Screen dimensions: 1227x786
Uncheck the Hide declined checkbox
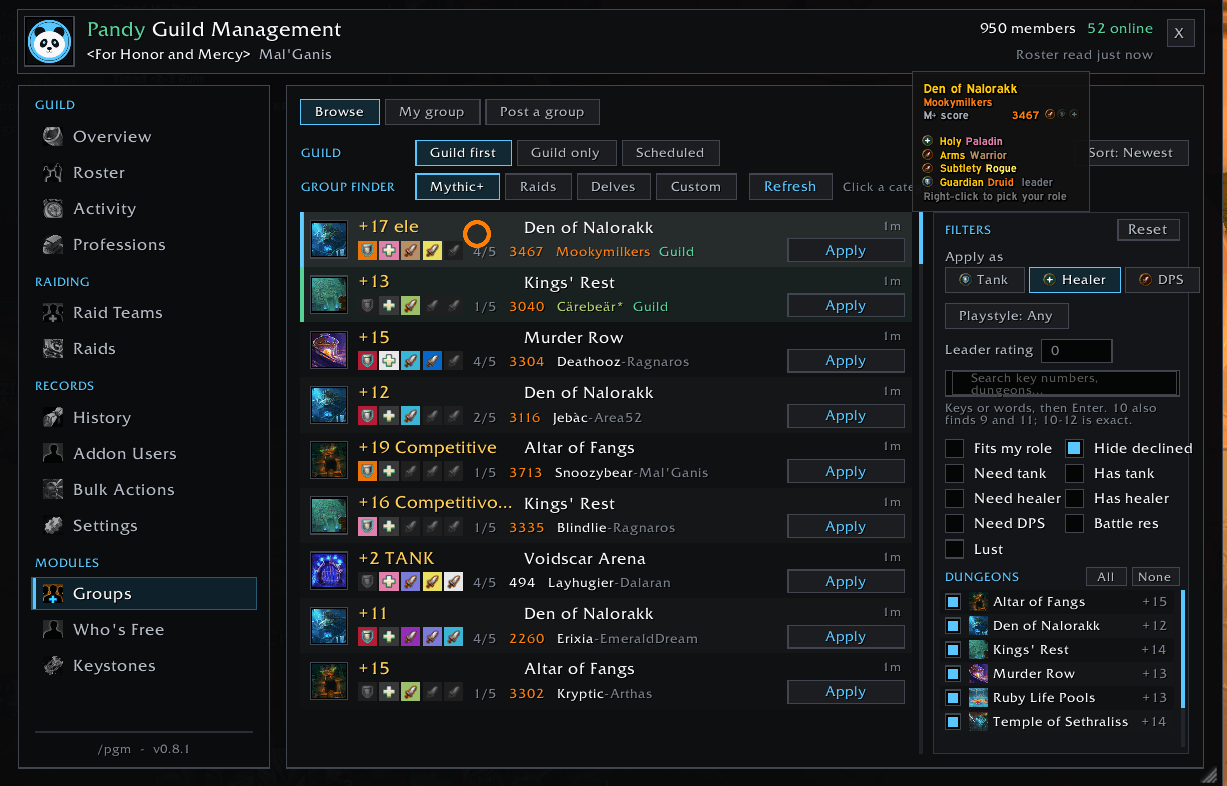coord(1074,448)
